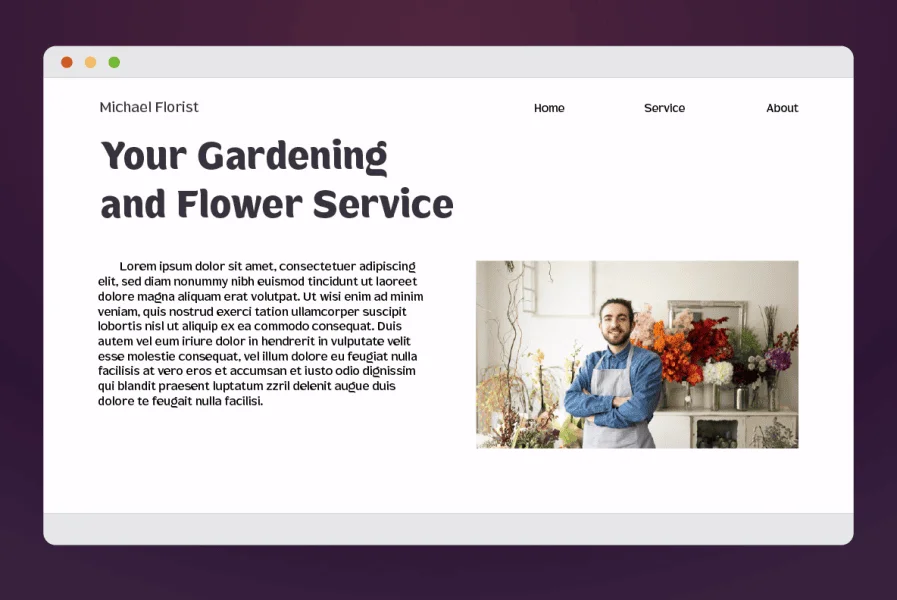Screen dimensions: 897x600
Task: Click the red close dot
Action: coord(67,62)
